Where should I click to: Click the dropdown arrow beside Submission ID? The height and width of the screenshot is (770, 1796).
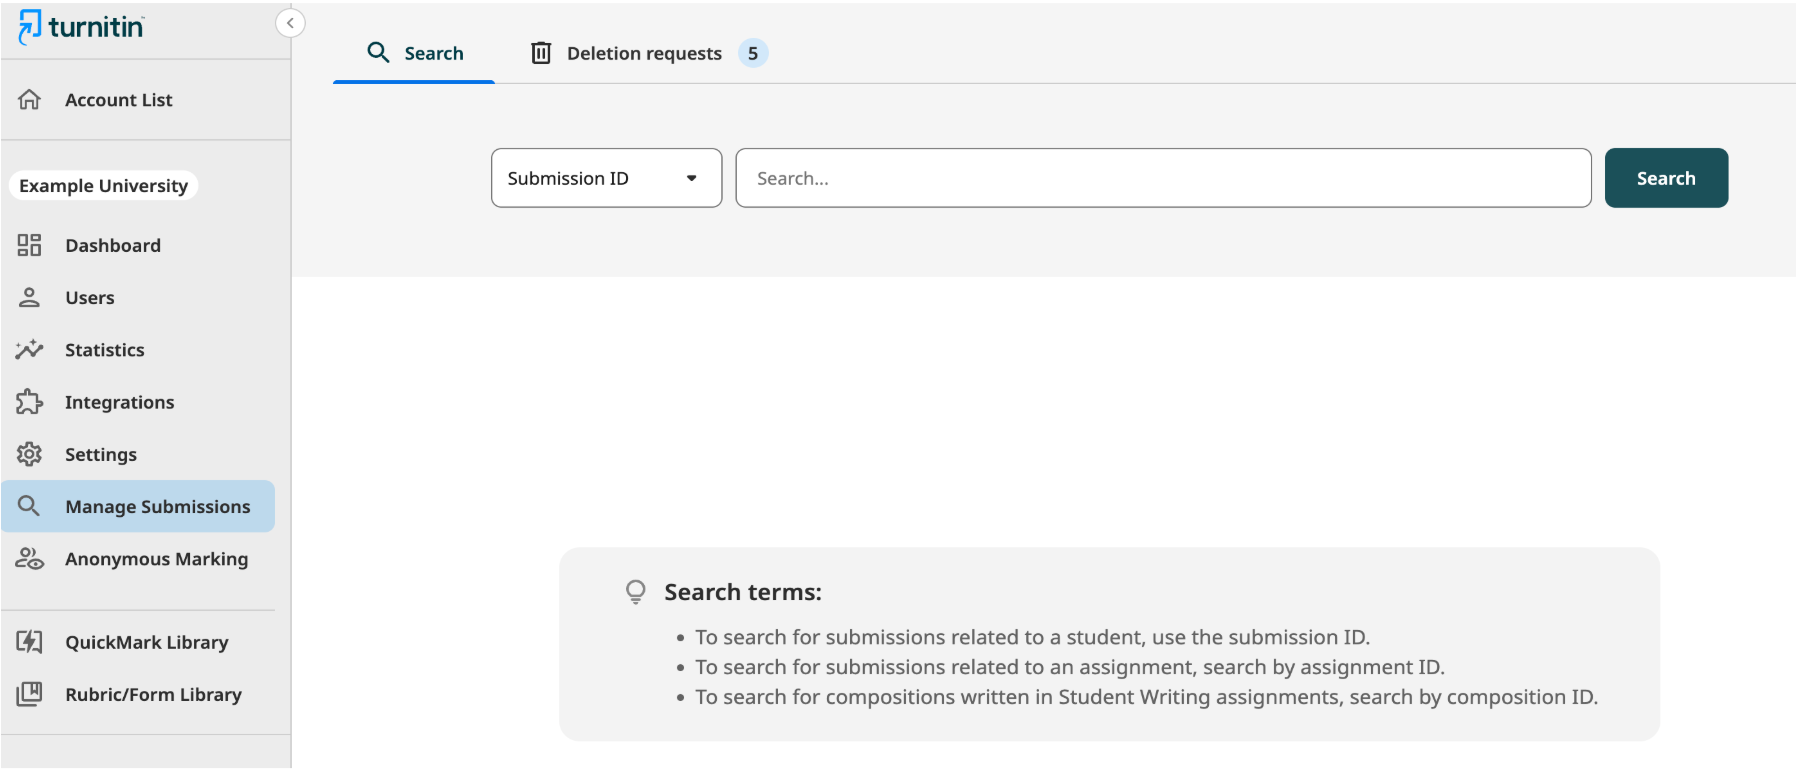[x=691, y=179]
